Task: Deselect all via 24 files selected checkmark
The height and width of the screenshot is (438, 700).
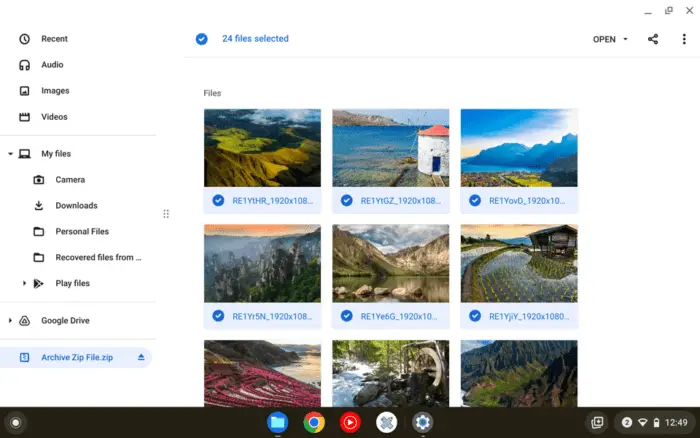Action: coord(201,39)
